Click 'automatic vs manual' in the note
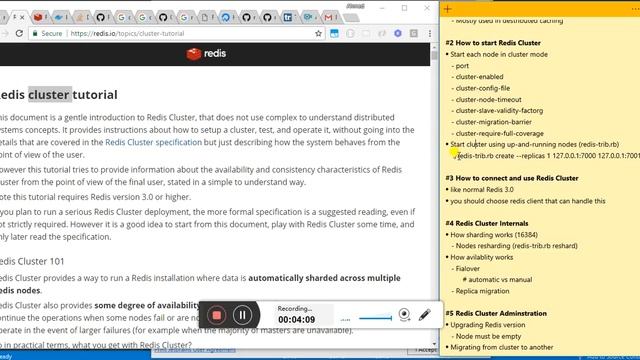This screenshot has height=360, width=640. (500, 280)
